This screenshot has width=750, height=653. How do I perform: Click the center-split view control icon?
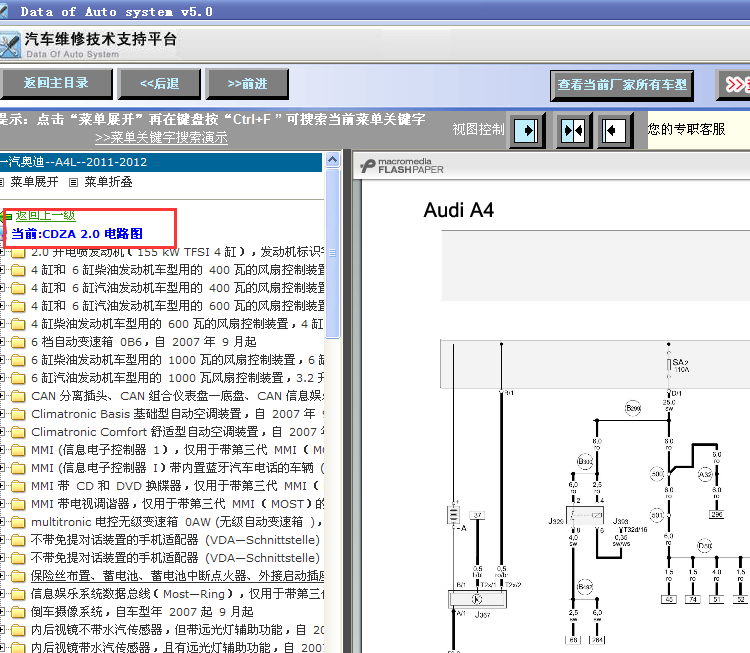coord(574,131)
